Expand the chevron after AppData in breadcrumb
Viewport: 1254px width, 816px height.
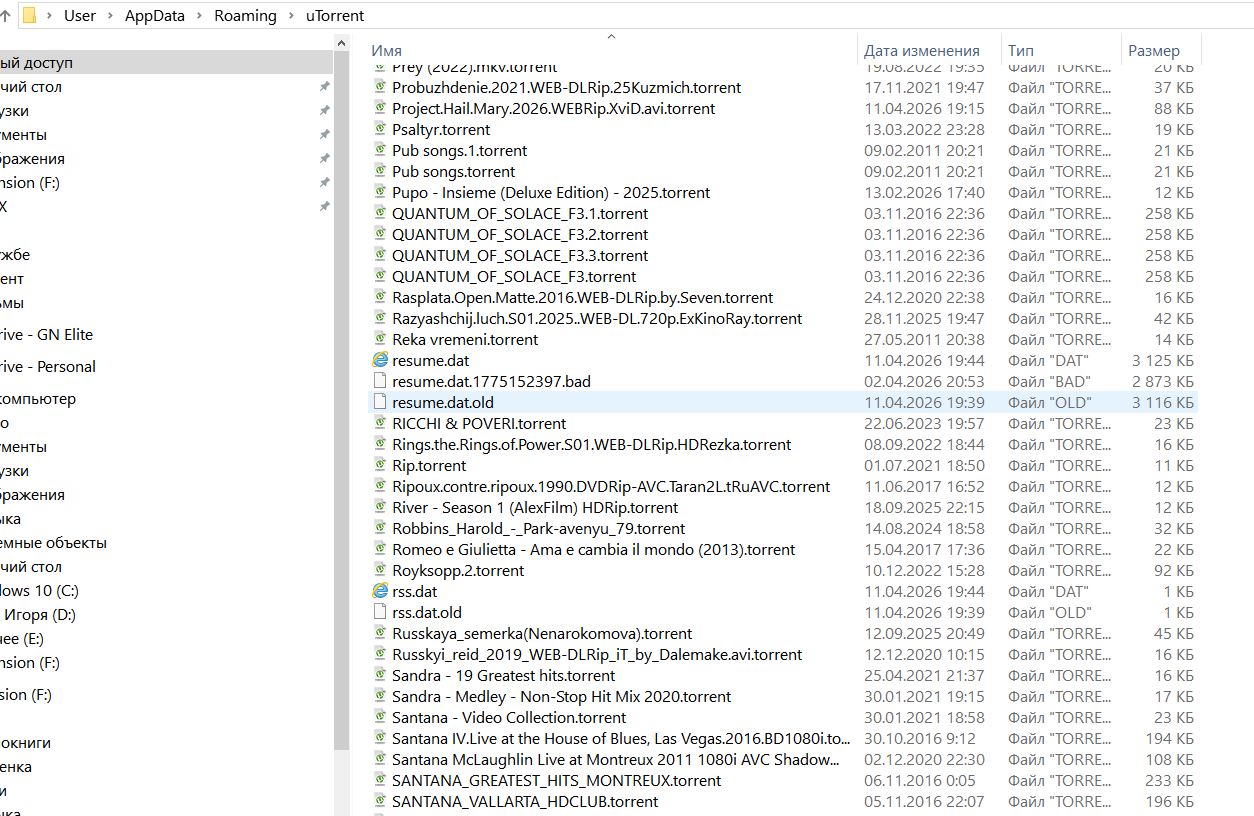click(x=200, y=16)
